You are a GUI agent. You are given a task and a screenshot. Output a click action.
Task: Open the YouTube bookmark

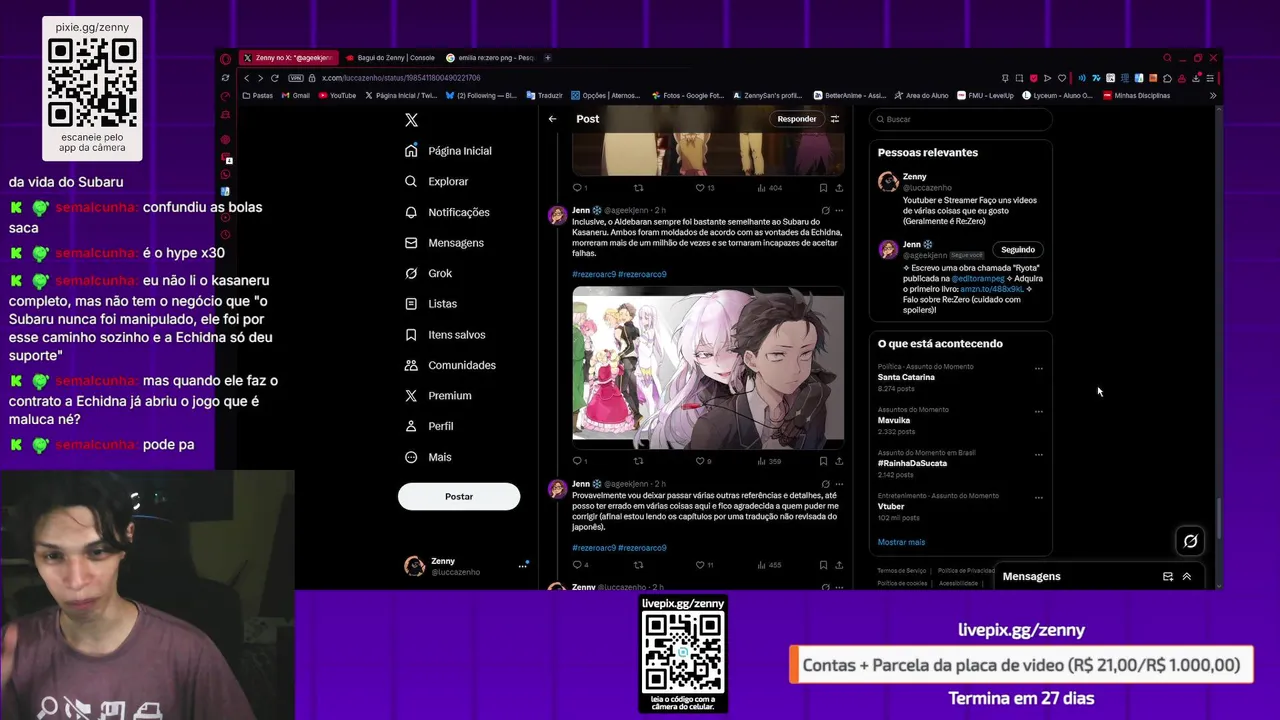337,96
